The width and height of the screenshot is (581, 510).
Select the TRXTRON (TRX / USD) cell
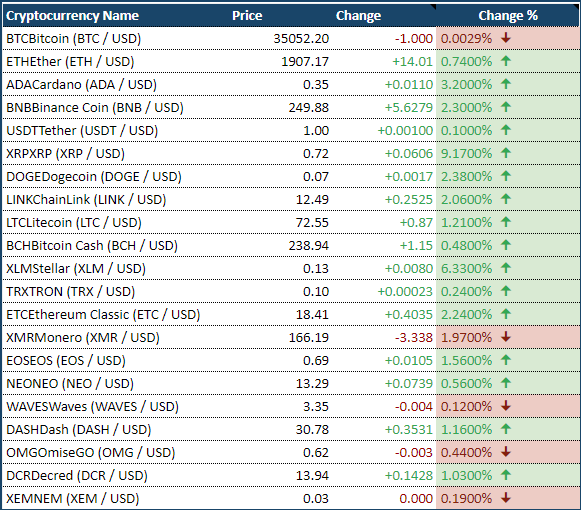point(71,291)
